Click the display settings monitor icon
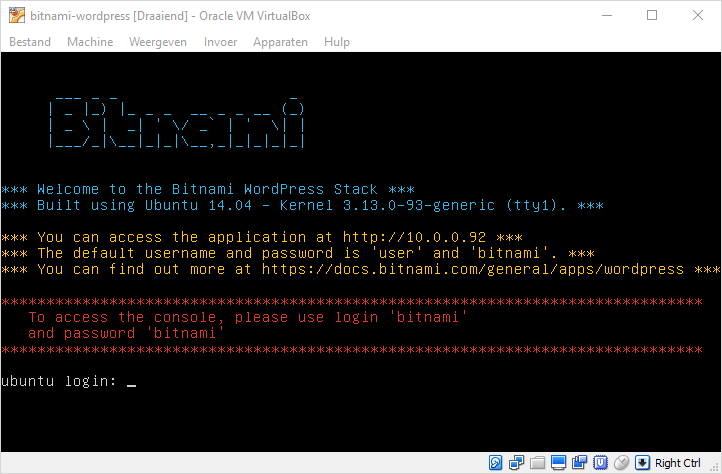Viewport: 722px width, 474px height. [x=559, y=462]
